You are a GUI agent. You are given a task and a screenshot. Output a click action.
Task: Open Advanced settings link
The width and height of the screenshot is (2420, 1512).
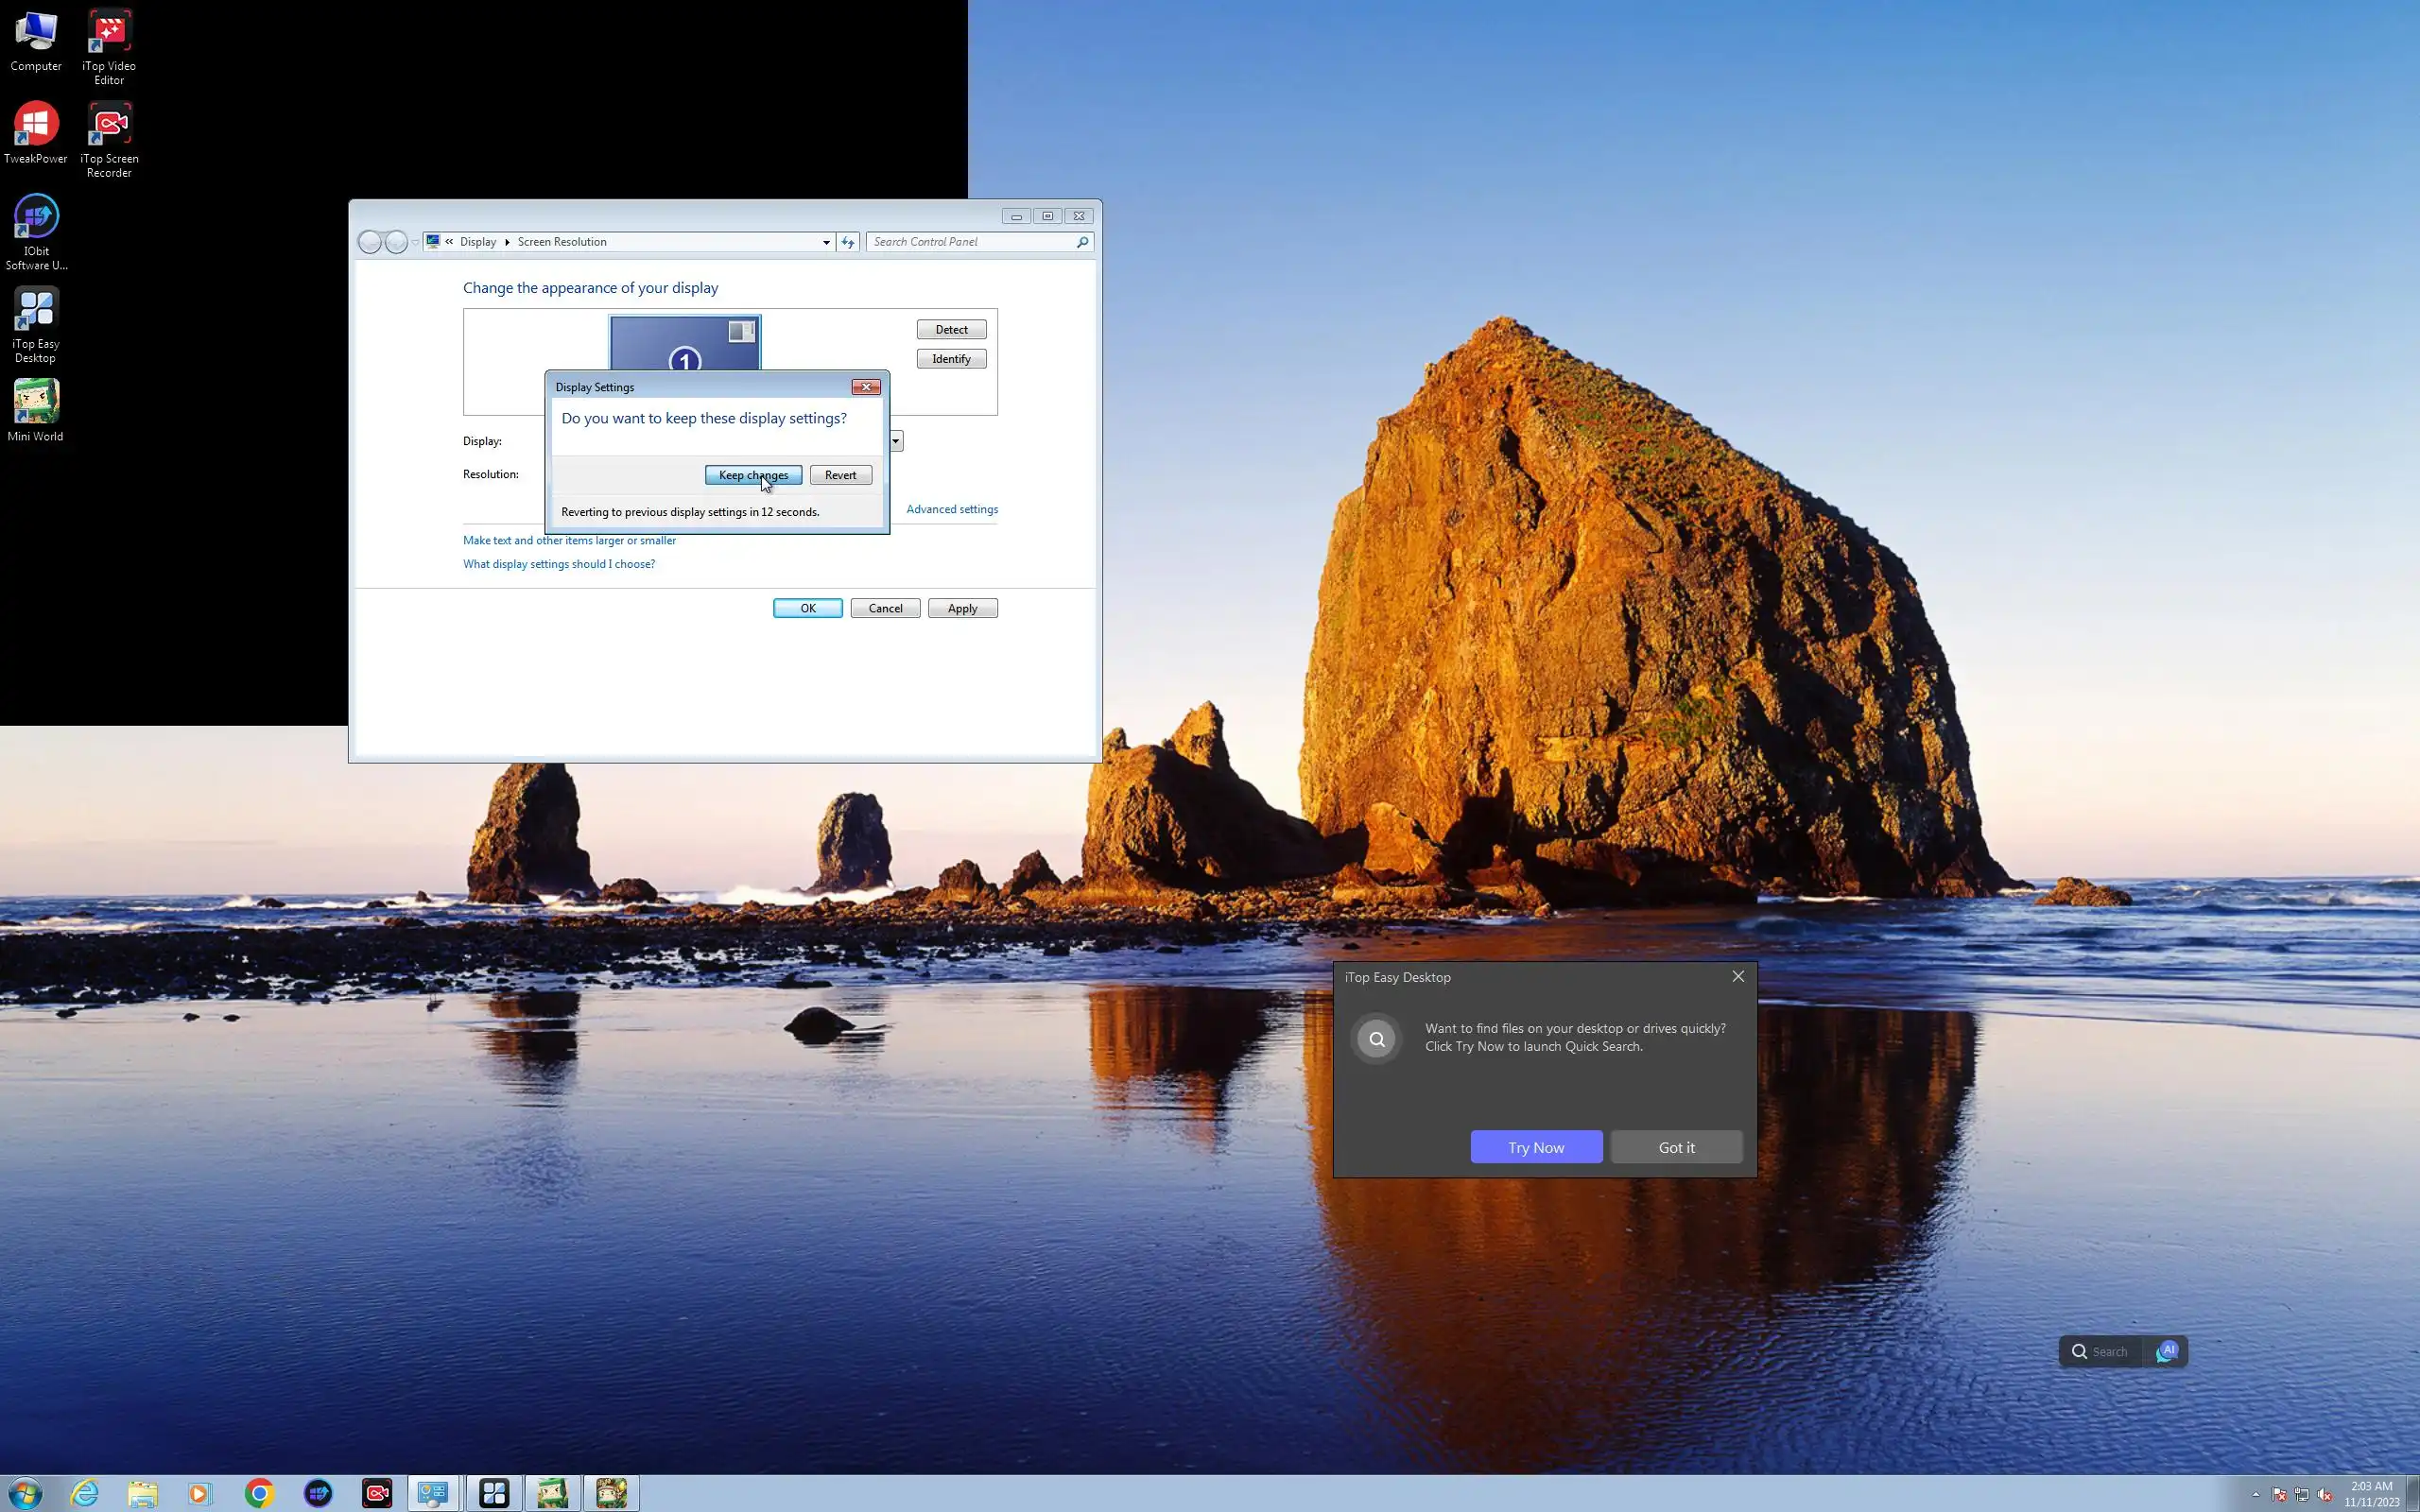(951, 509)
